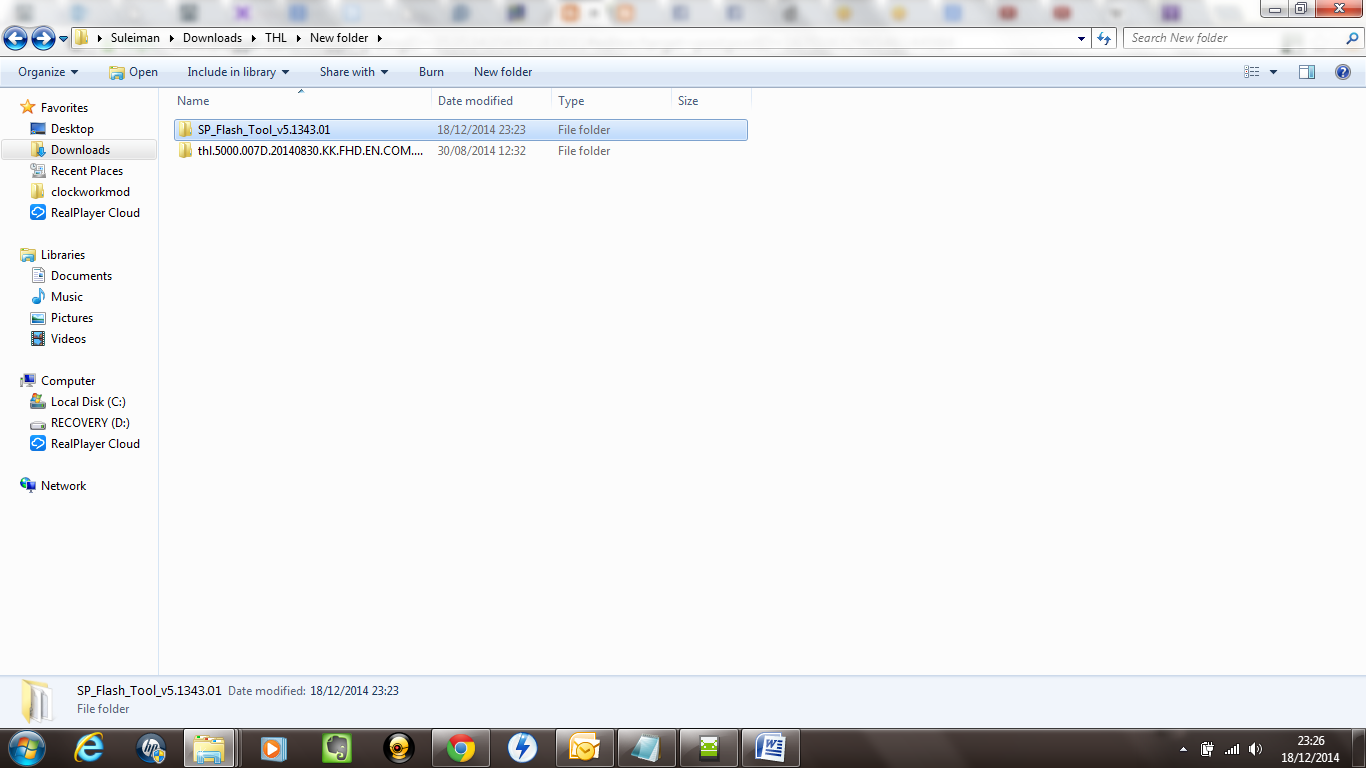Open the More view options dropdown arrow
Image resolution: width=1366 pixels, height=768 pixels.
click(1273, 72)
